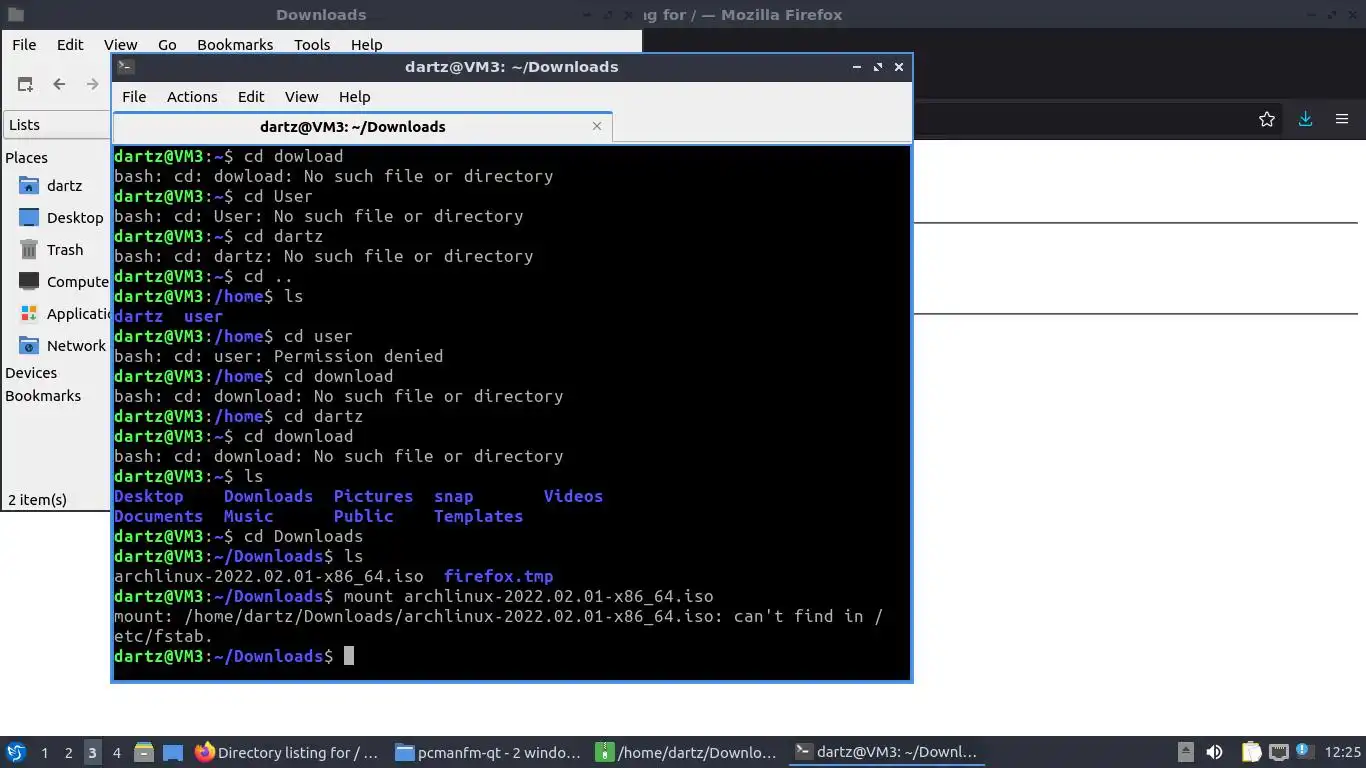Open Bookmarks menu in file manager
1366x768 pixels.
tap(235, 44)
